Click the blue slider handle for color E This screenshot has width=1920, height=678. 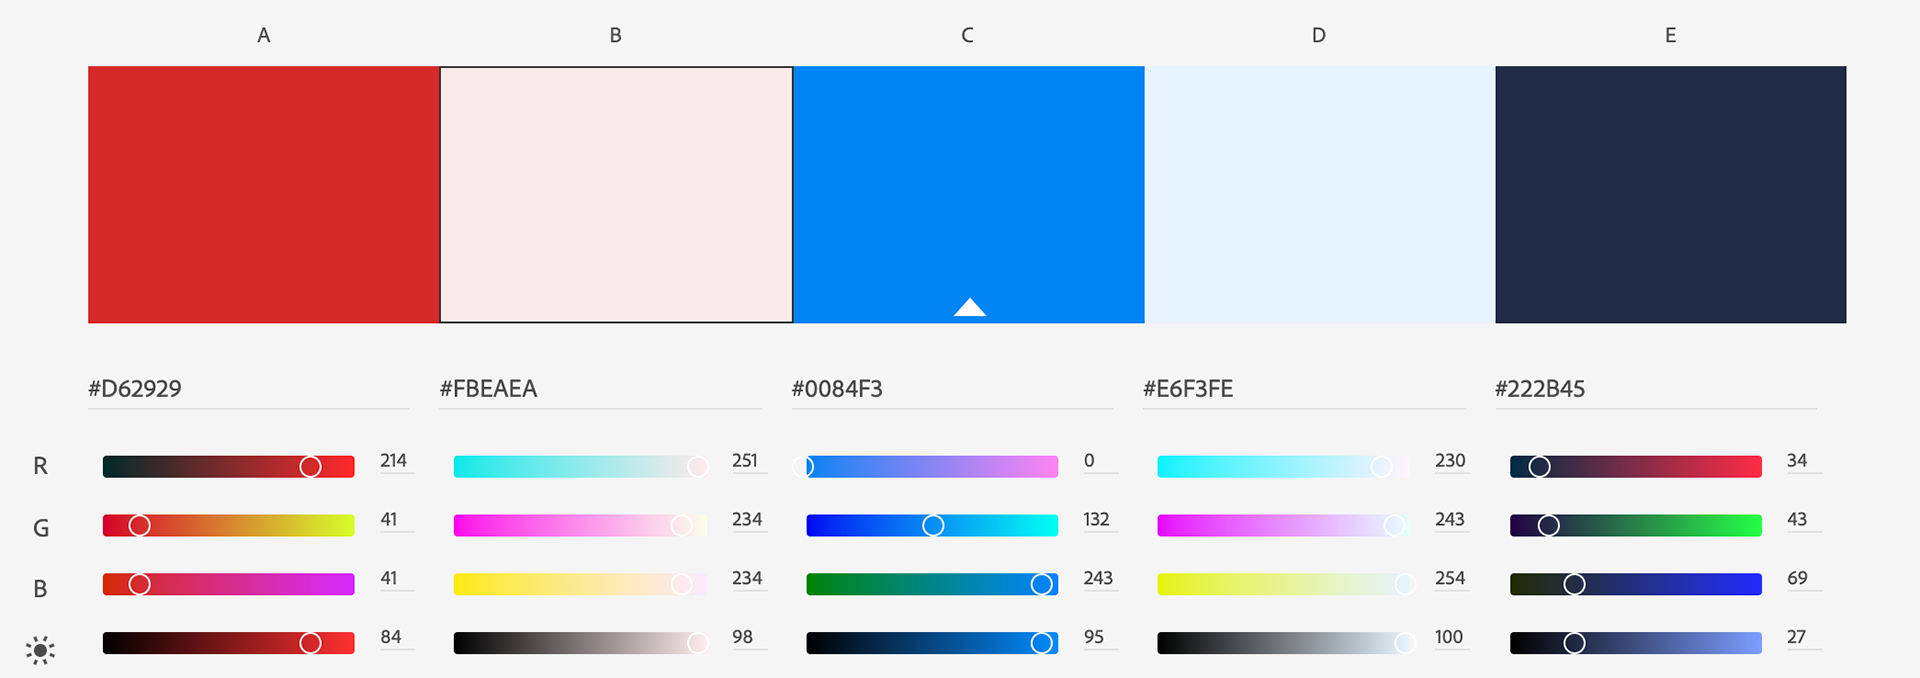(1574, 584)
